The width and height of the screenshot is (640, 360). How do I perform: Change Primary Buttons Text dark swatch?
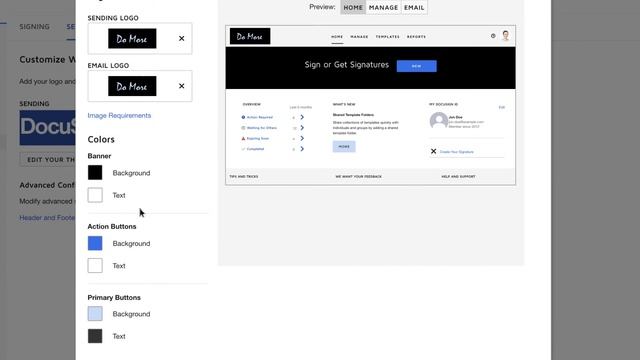point(95,336)
